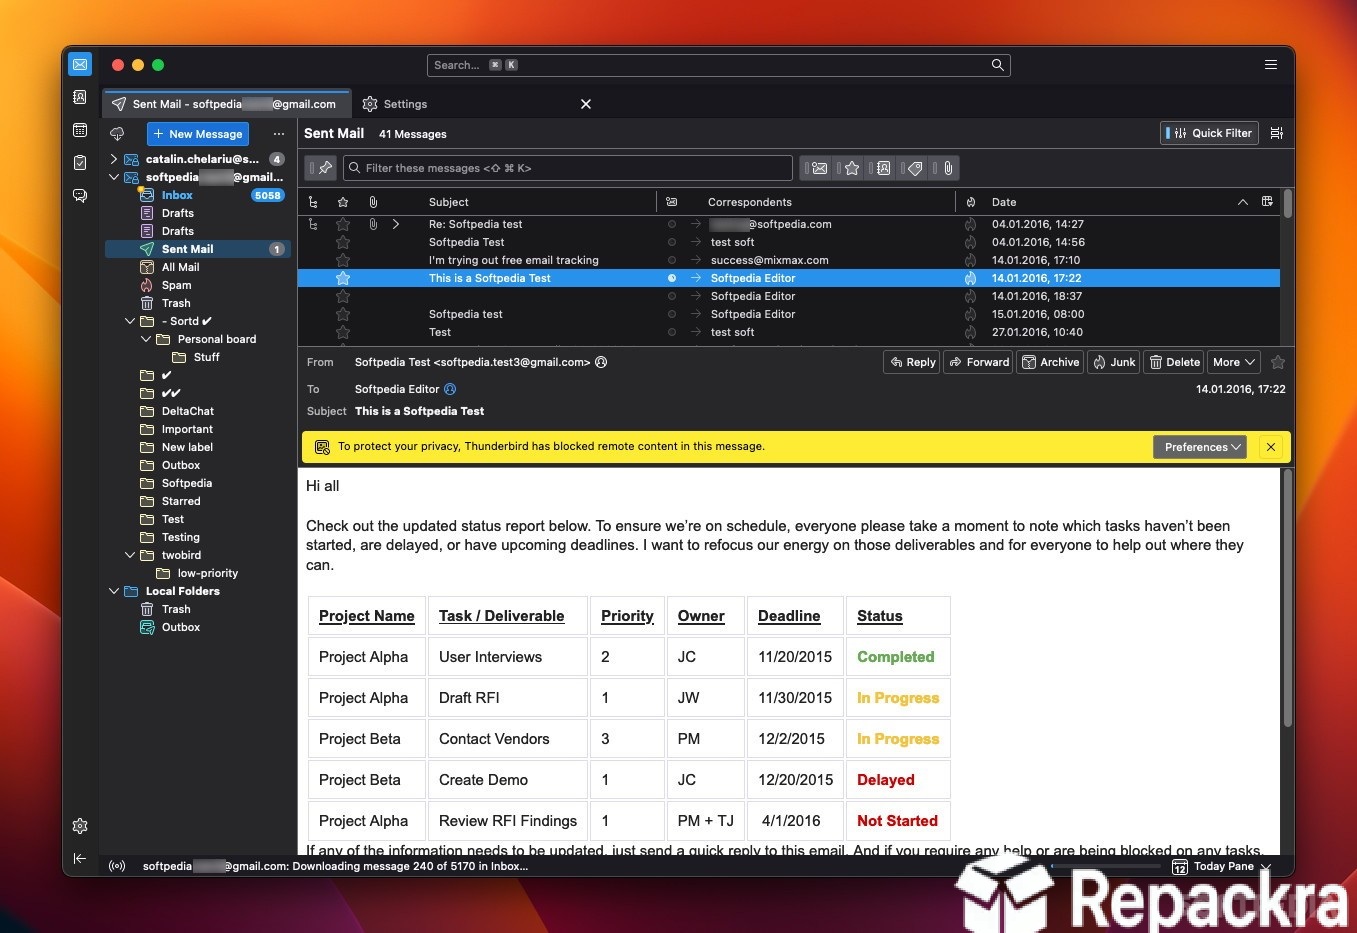This screenshot has height=933, width=1357.
Task: Toggle read status of 'Softpedia Test' message
Action: (672, 242)
